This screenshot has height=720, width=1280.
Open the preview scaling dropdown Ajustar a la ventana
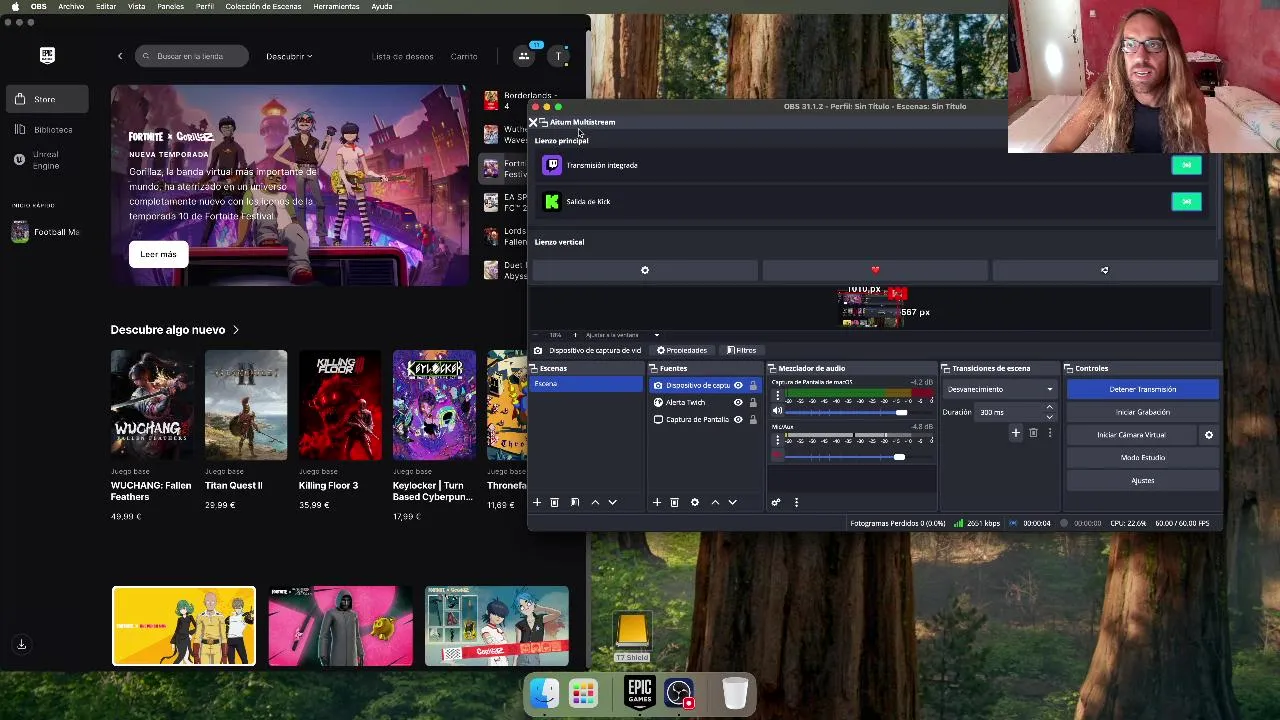click(622, 335)
